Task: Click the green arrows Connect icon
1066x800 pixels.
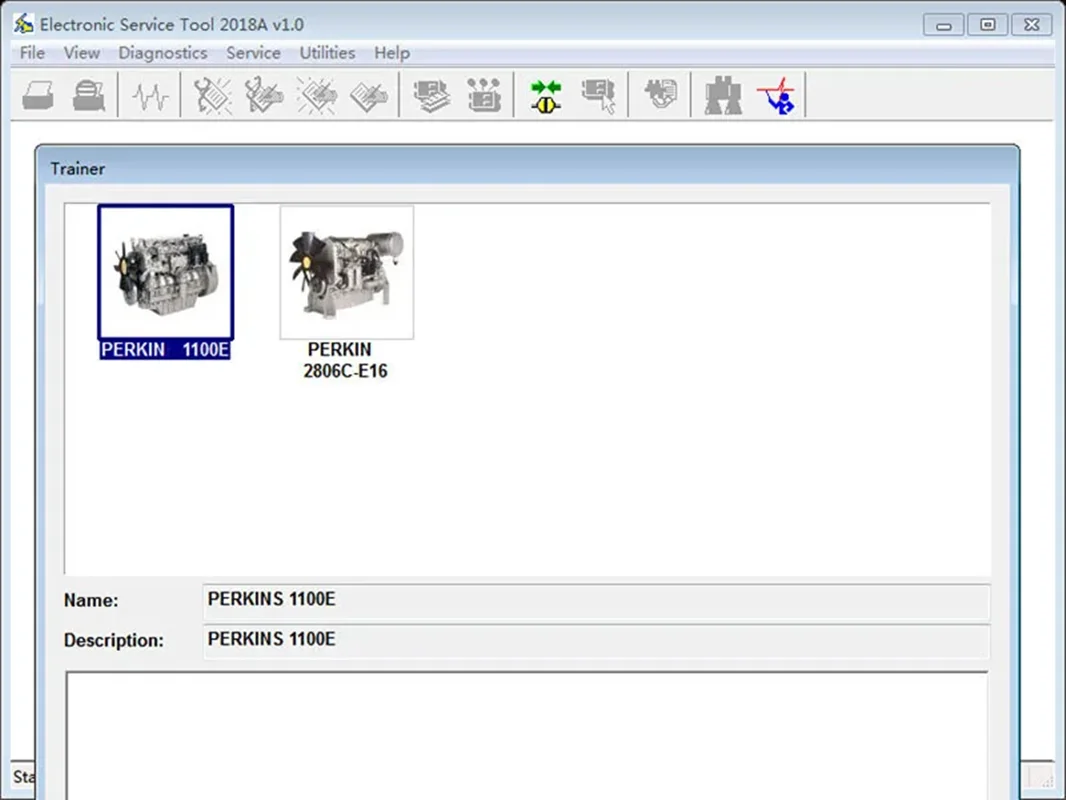Action: (x=545, y=96)
